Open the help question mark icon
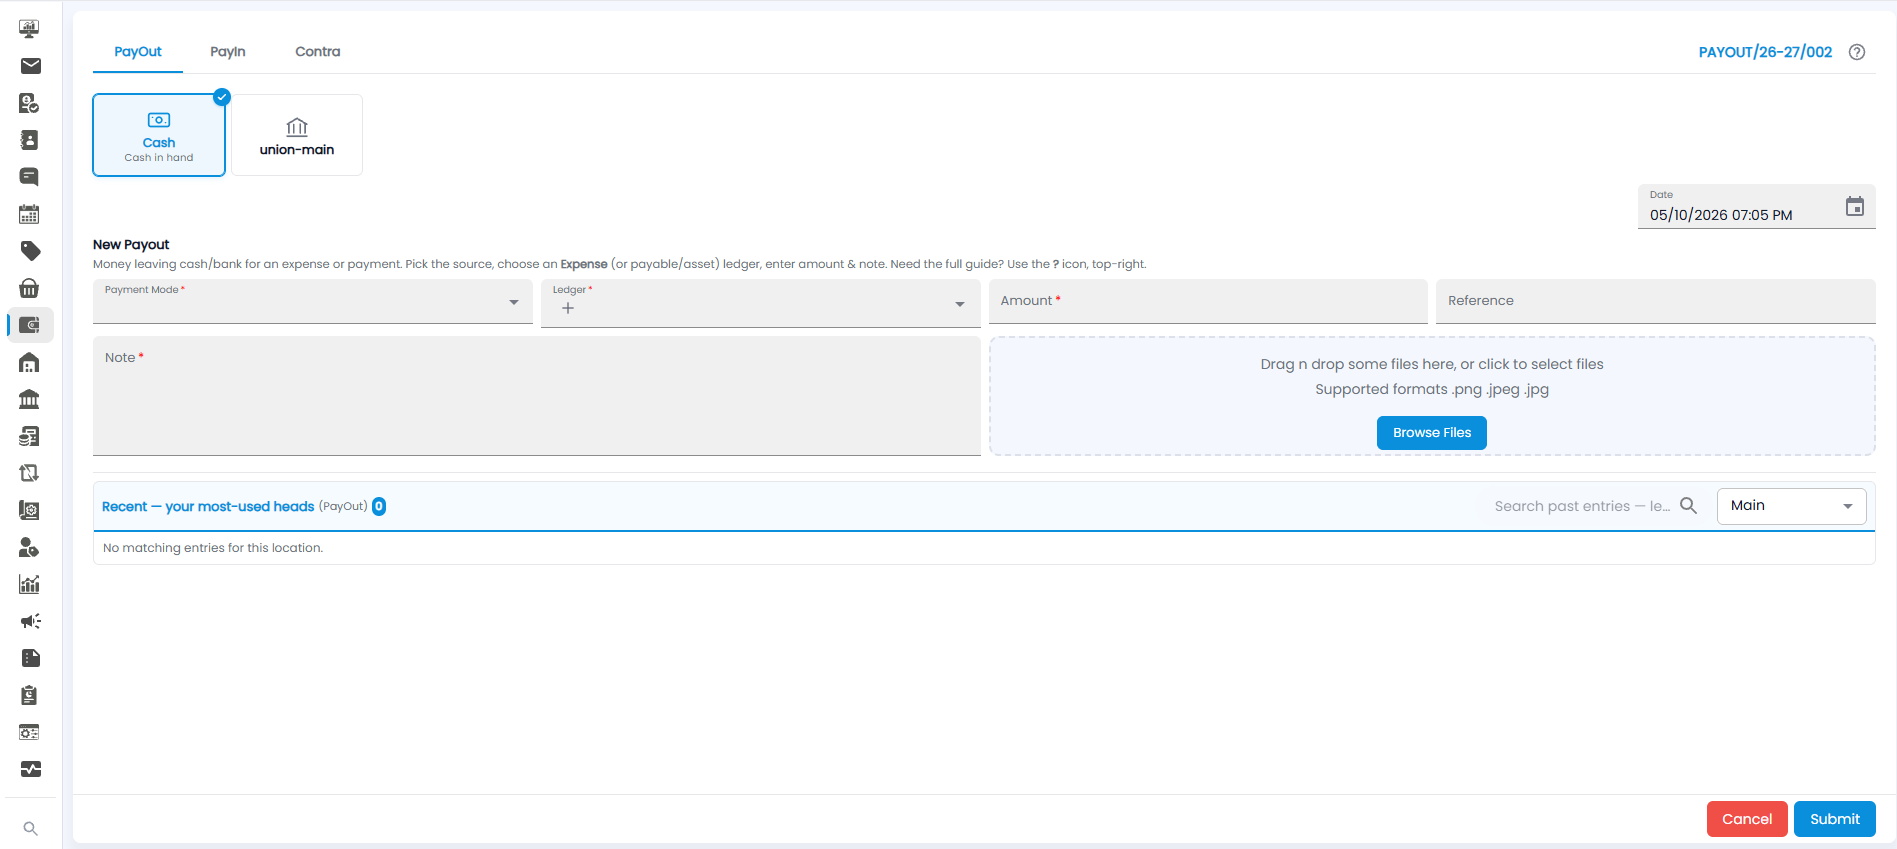 (1857, 52)
